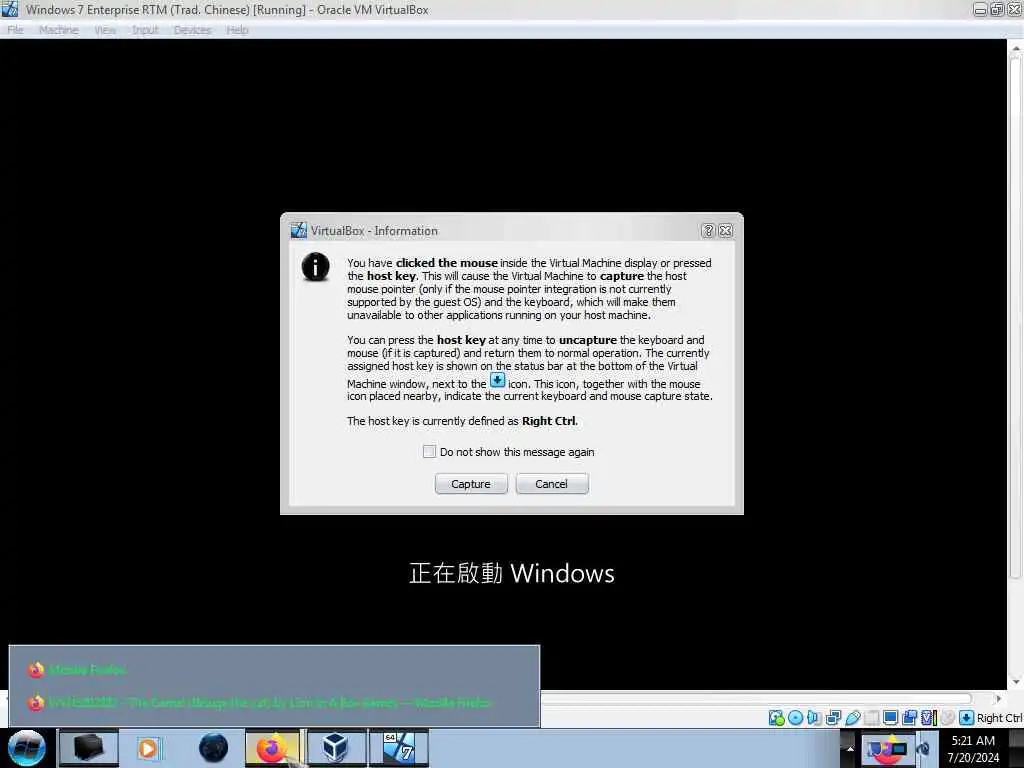Click the USB devices status icon
1024x768 pixels.
point(853,718)
